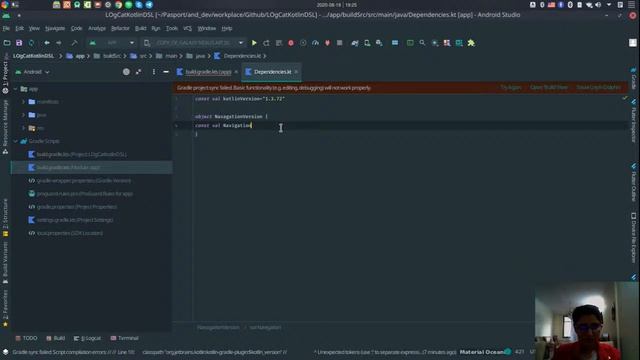Switch to build.gradle.kts (app) editor tab
This screenshot has width=640, height=360.
pos(208,72)
